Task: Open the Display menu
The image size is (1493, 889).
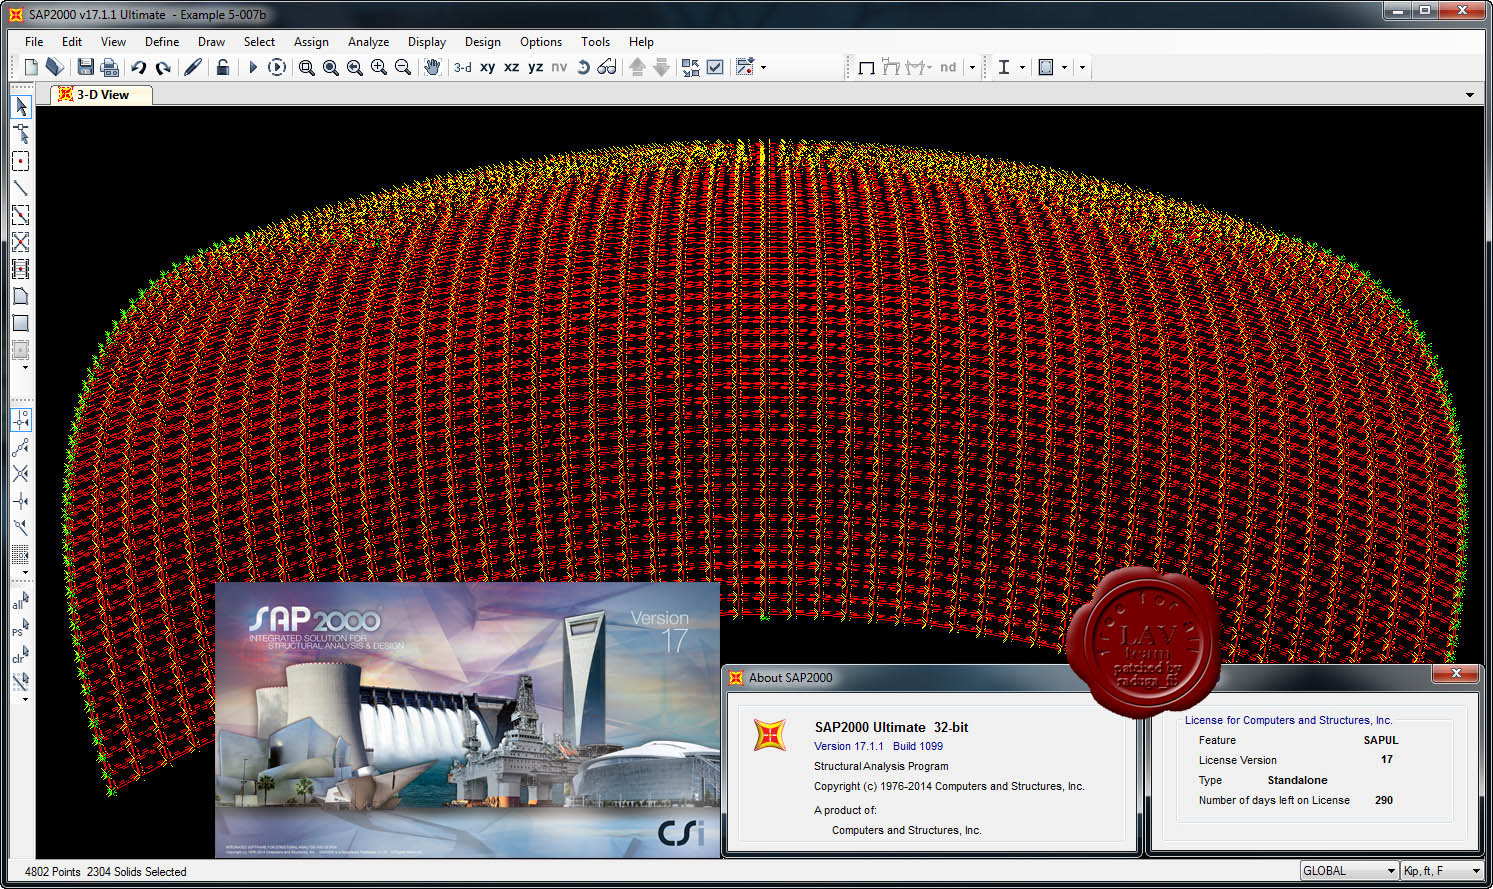Action: [427, 42]
